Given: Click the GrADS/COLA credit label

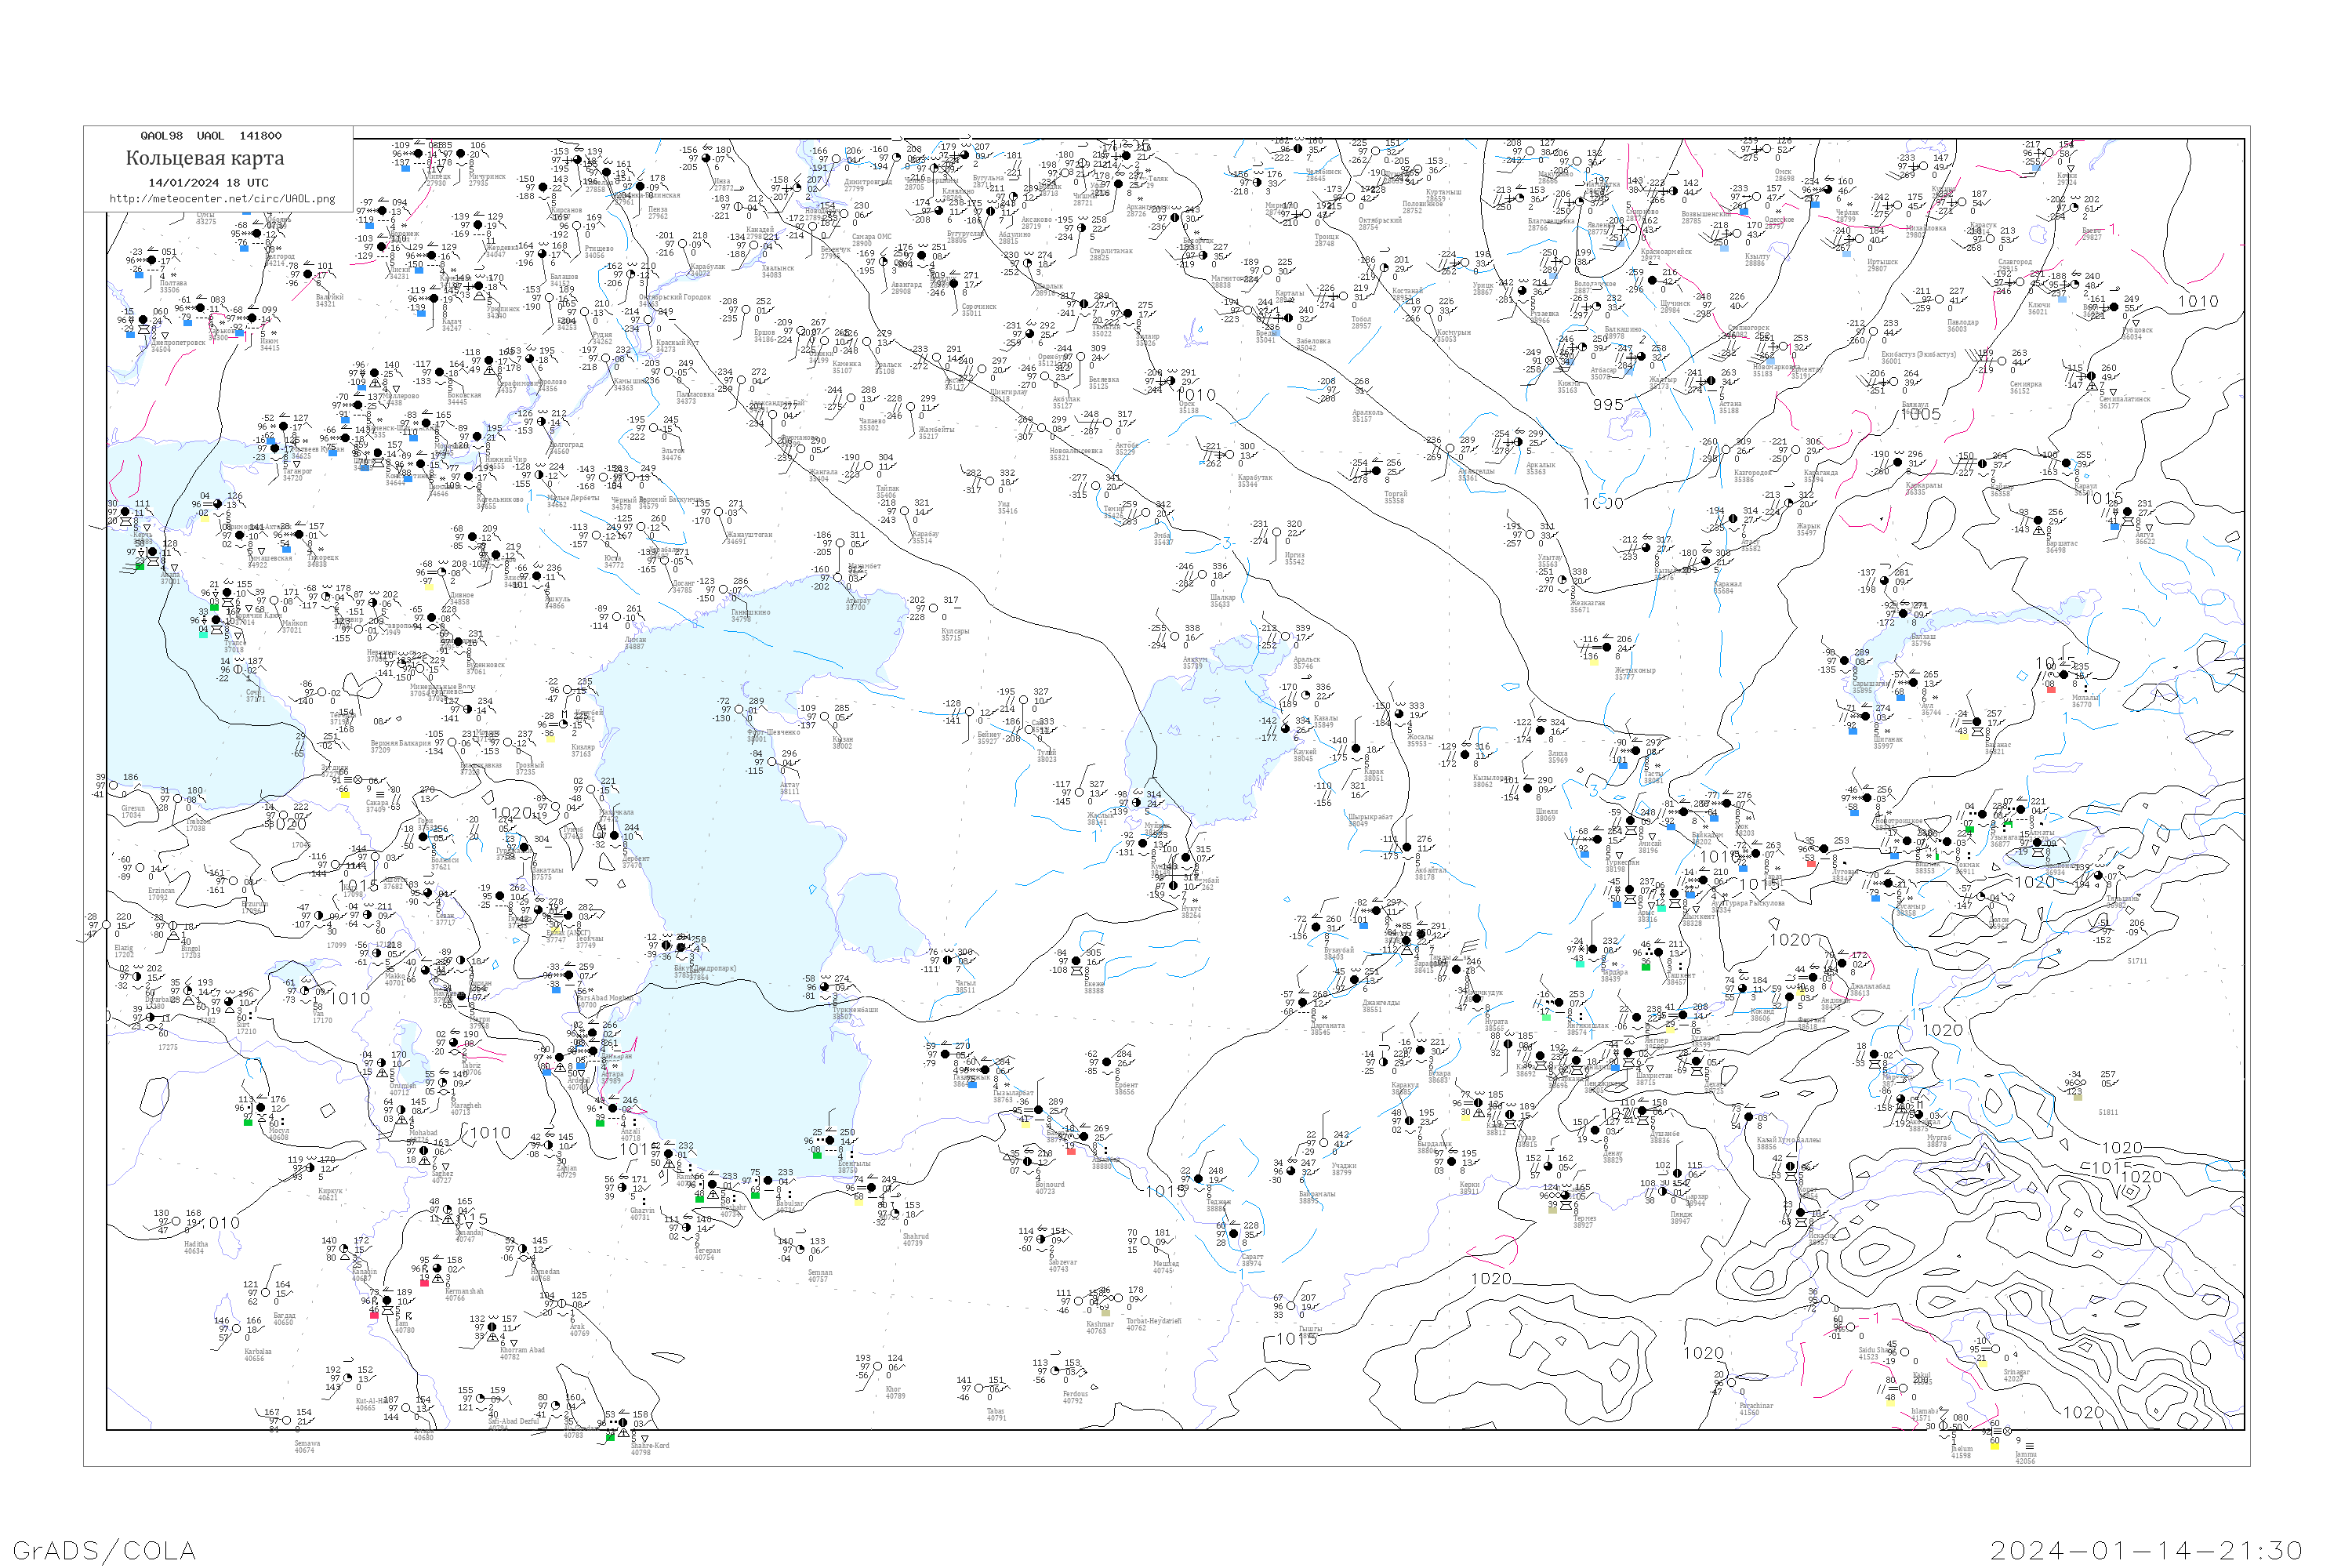Looking at the screenshot, I should pyautogui.click(x=104, y=1550).
